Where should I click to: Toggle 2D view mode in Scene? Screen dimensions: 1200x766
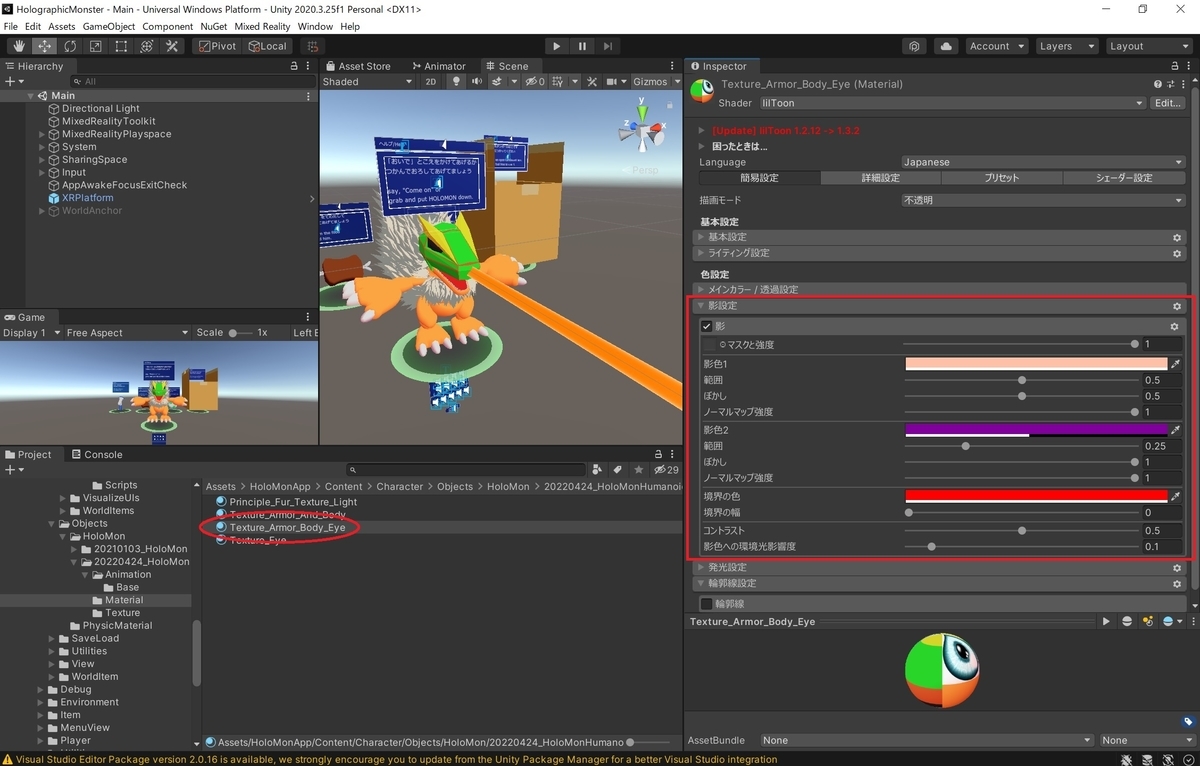pos(431,82)
